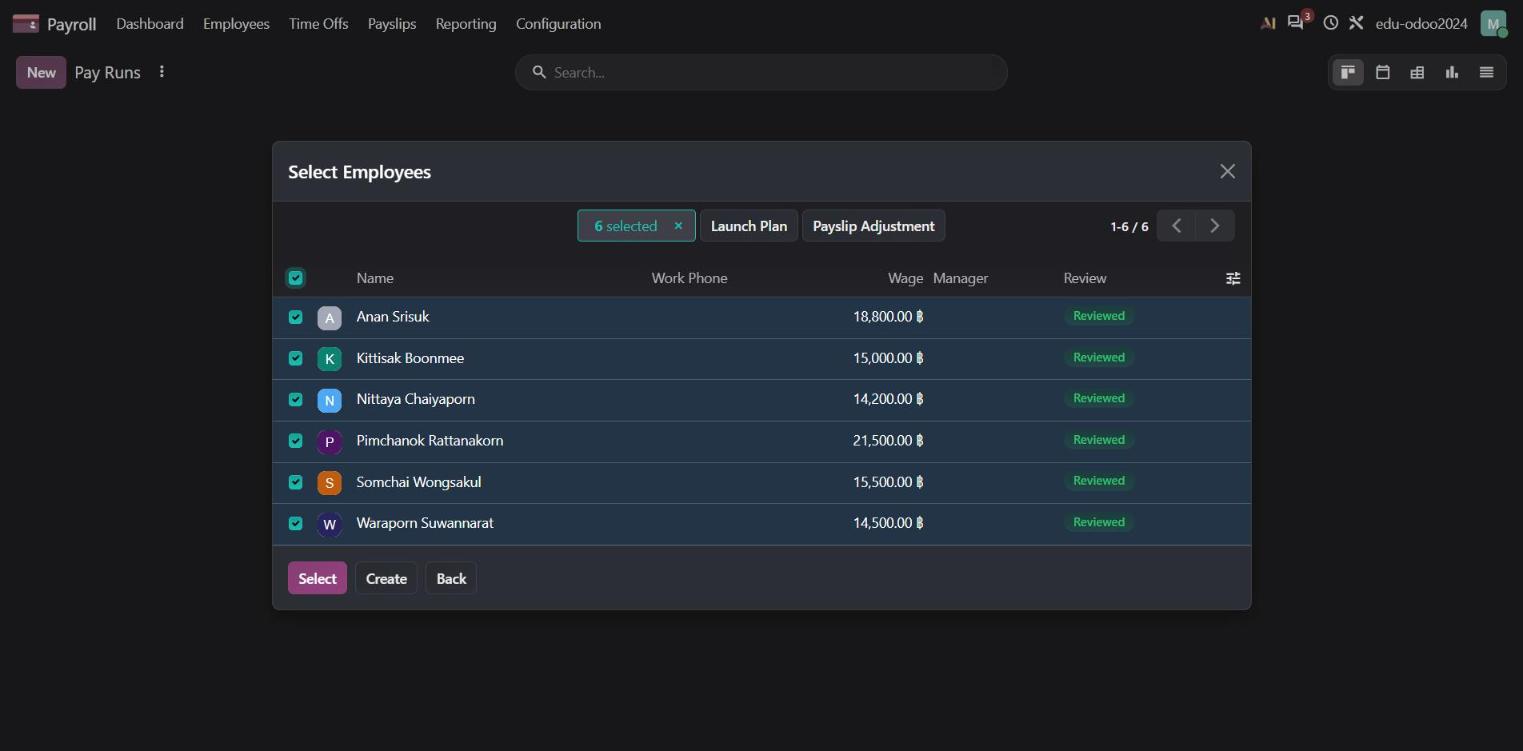Open the Configuration menu
The width and height of the screenshot is (1523, 751).
pos(558,23)
